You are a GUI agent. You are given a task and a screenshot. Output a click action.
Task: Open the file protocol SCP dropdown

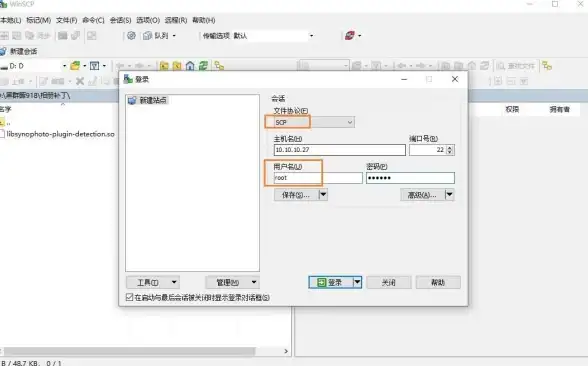point(314,122)
